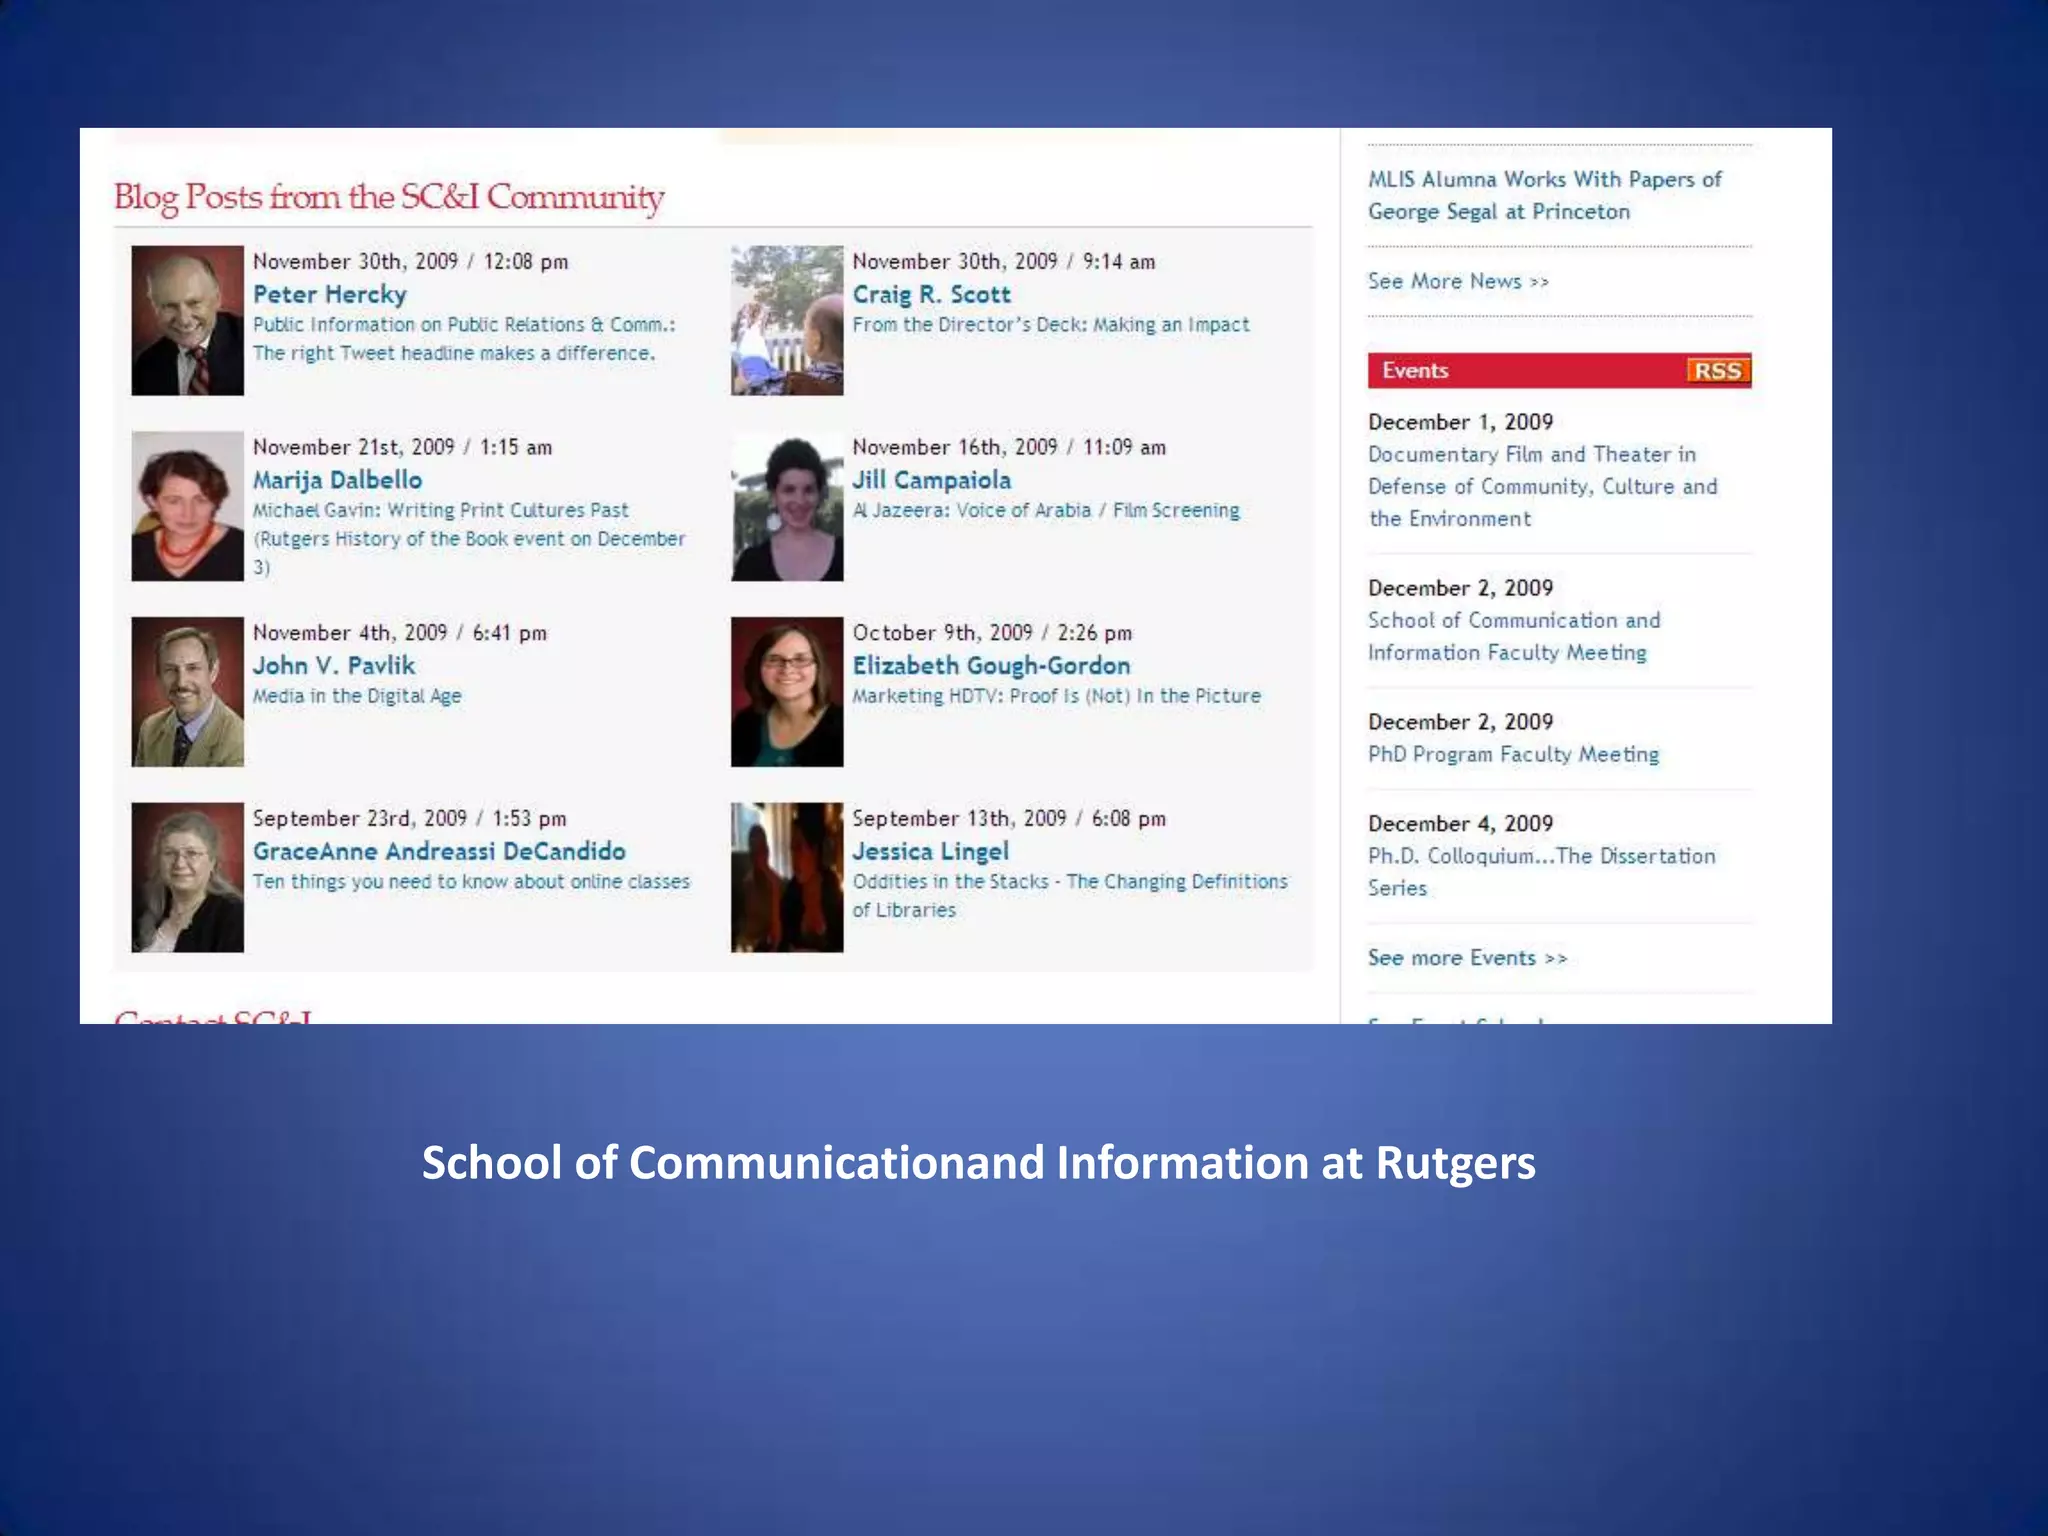The image size is (2048, 1536).
Task: Click the red Events section header
Action: click(1559, 371)
